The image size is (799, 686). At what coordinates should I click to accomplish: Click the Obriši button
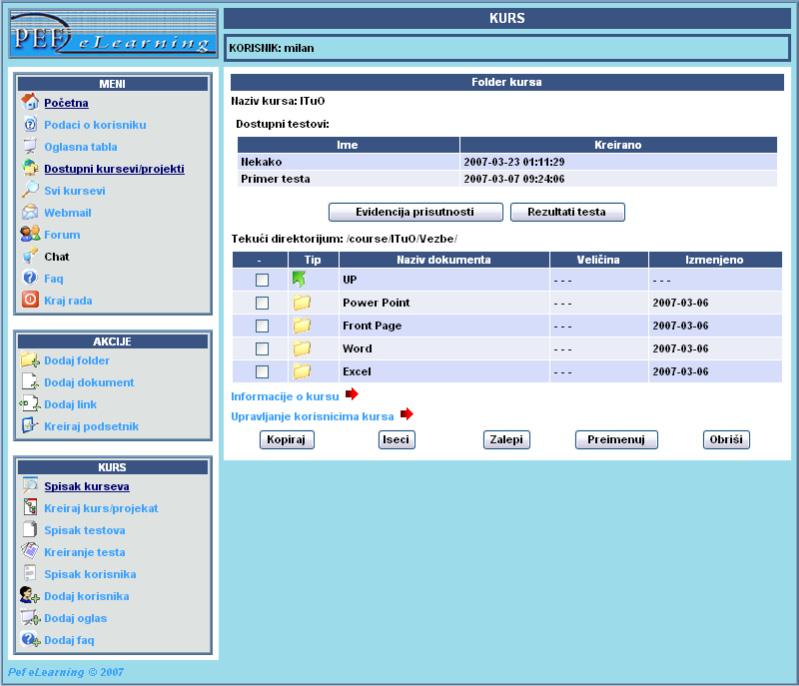pos(726,439)
